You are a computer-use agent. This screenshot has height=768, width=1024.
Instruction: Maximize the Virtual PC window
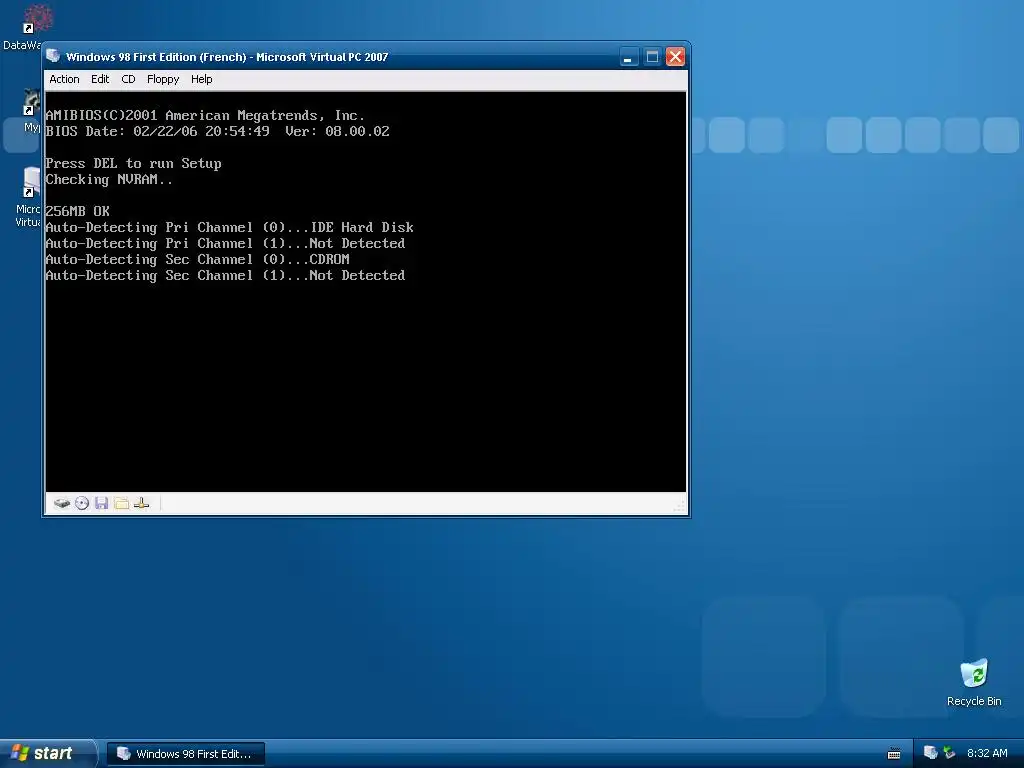click(652, 57)
